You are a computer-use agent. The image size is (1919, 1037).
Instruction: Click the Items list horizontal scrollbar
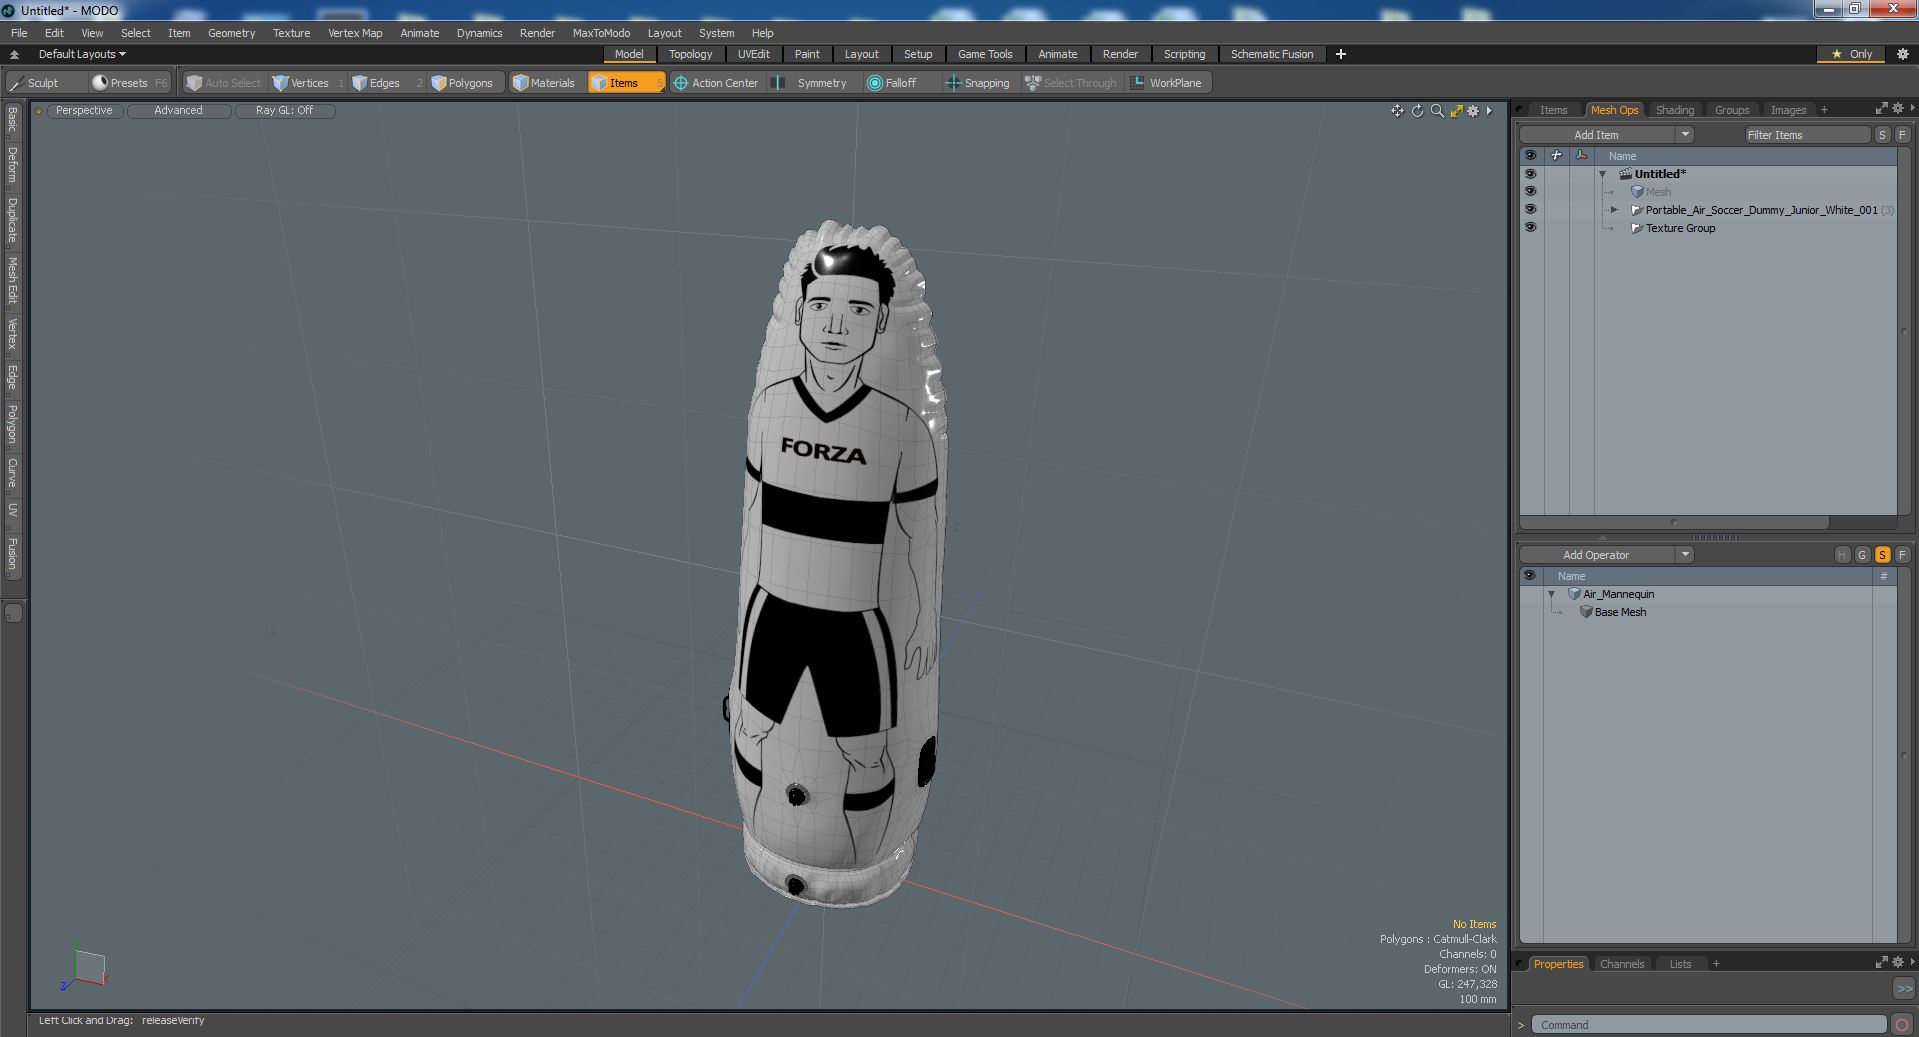point(1674,522)
